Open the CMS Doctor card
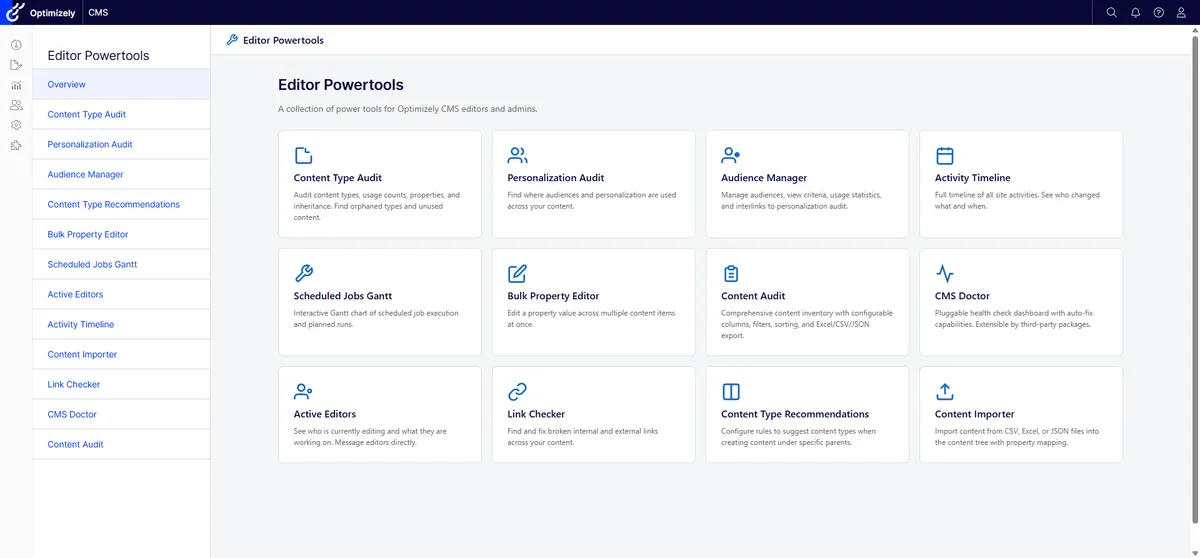The image size is (1200, 558). tap(1020, 302)
